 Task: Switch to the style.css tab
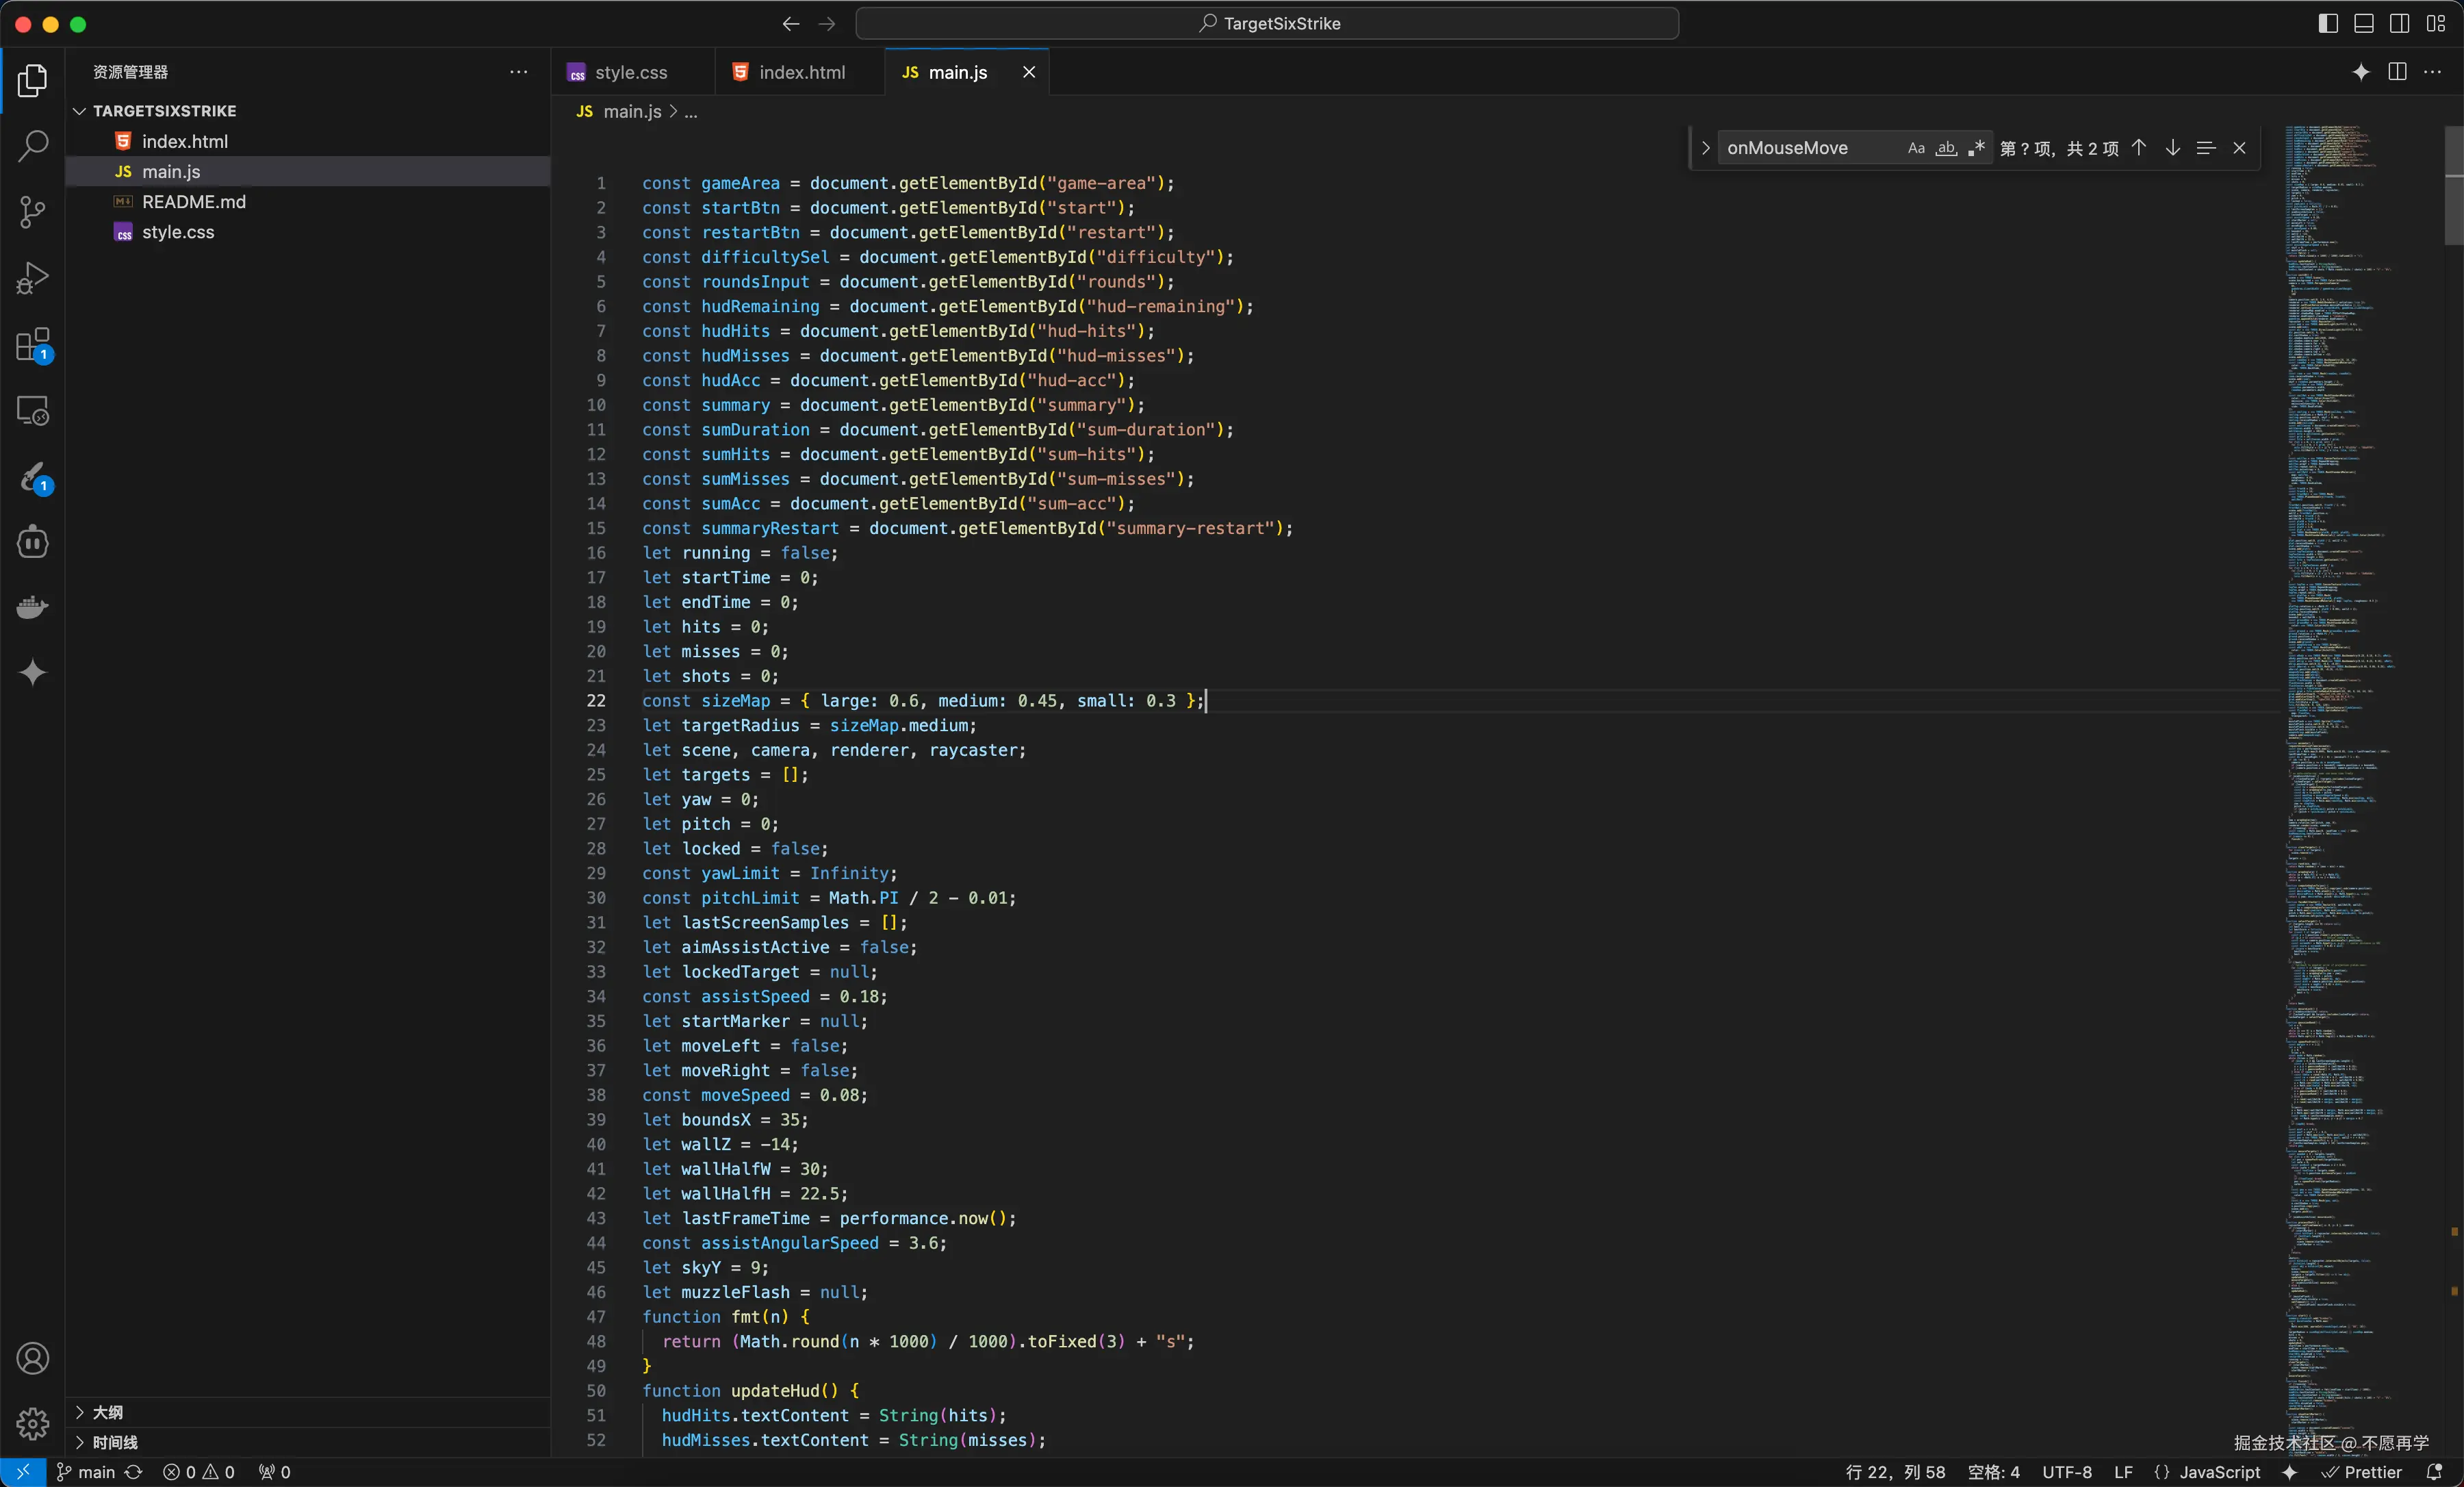tap(630, 72)
